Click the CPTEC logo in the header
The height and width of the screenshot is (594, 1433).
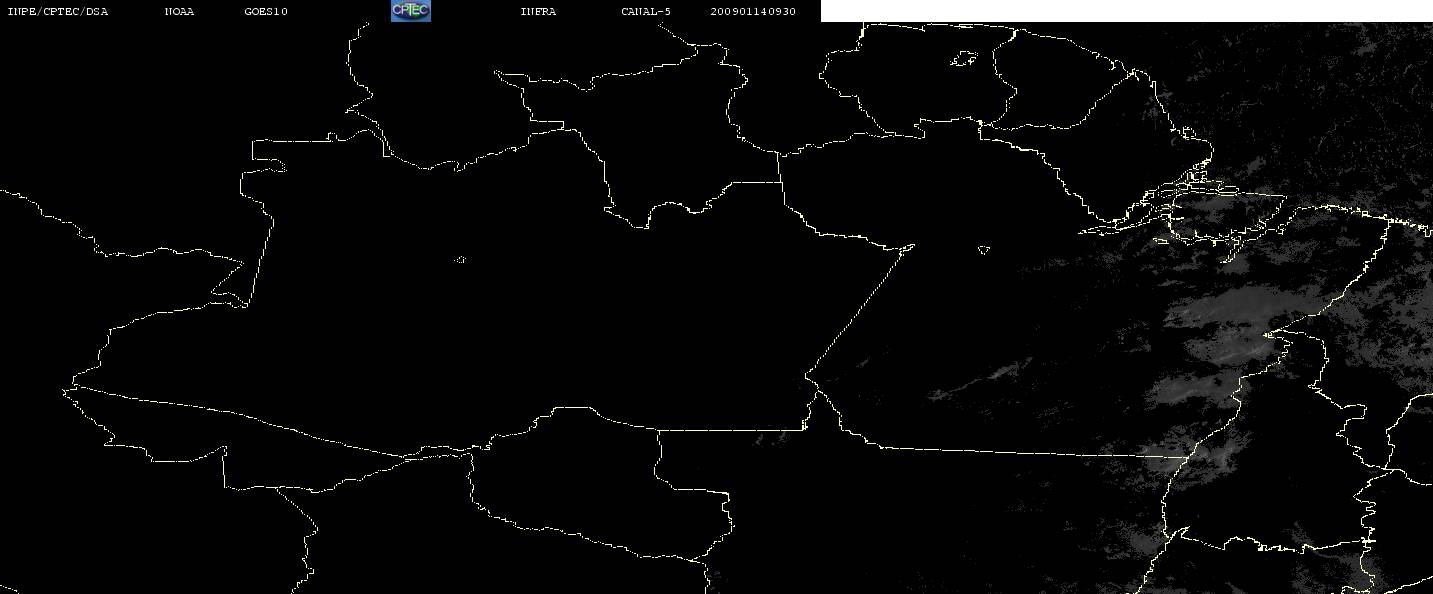coord(410,11)
